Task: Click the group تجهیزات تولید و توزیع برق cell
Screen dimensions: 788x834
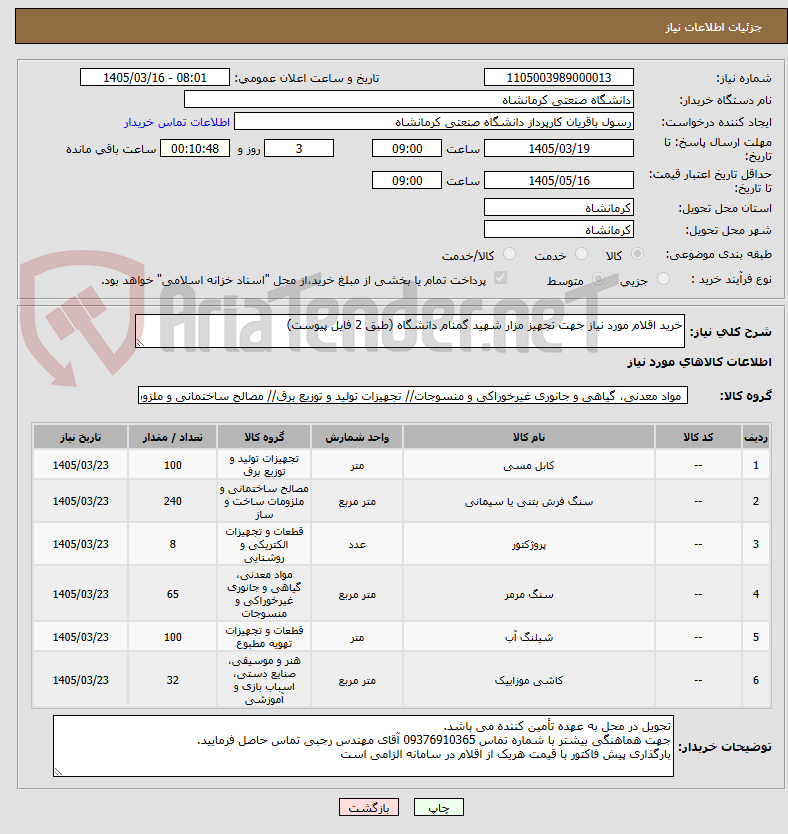Action: 264,465
